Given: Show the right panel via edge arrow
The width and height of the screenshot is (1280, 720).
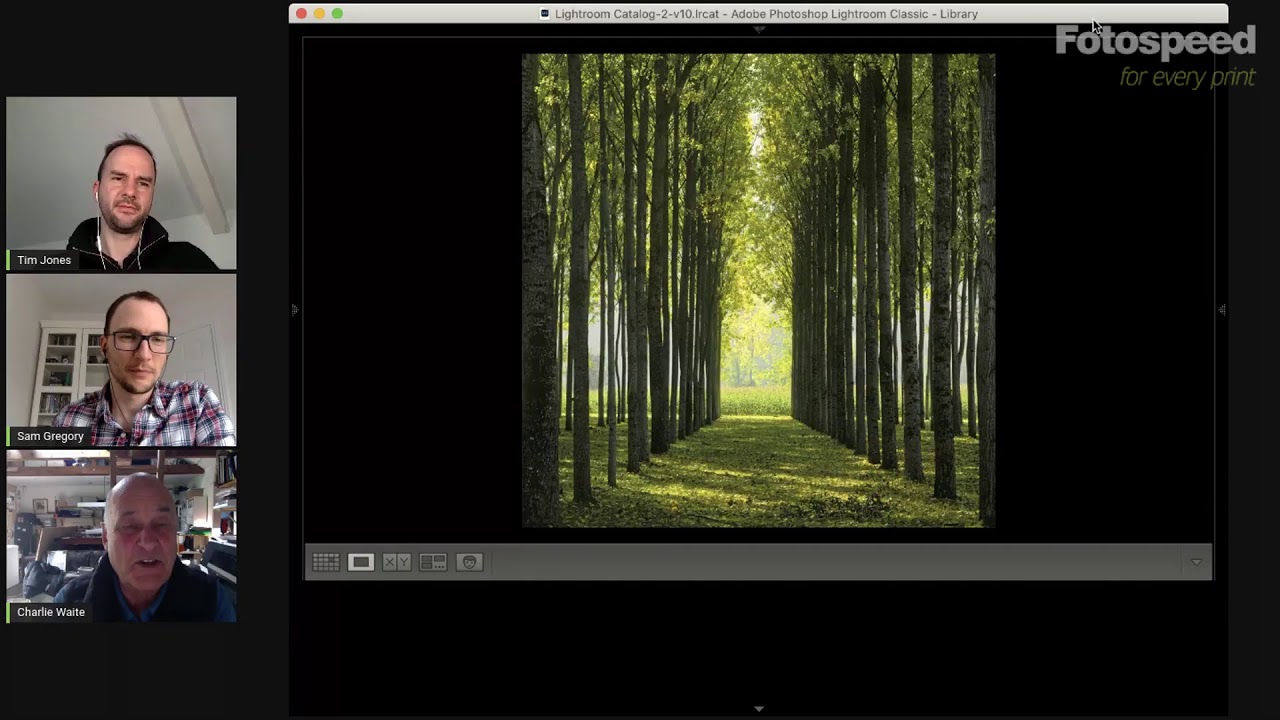Looking at the screenshot, I should pos(1222,310).
